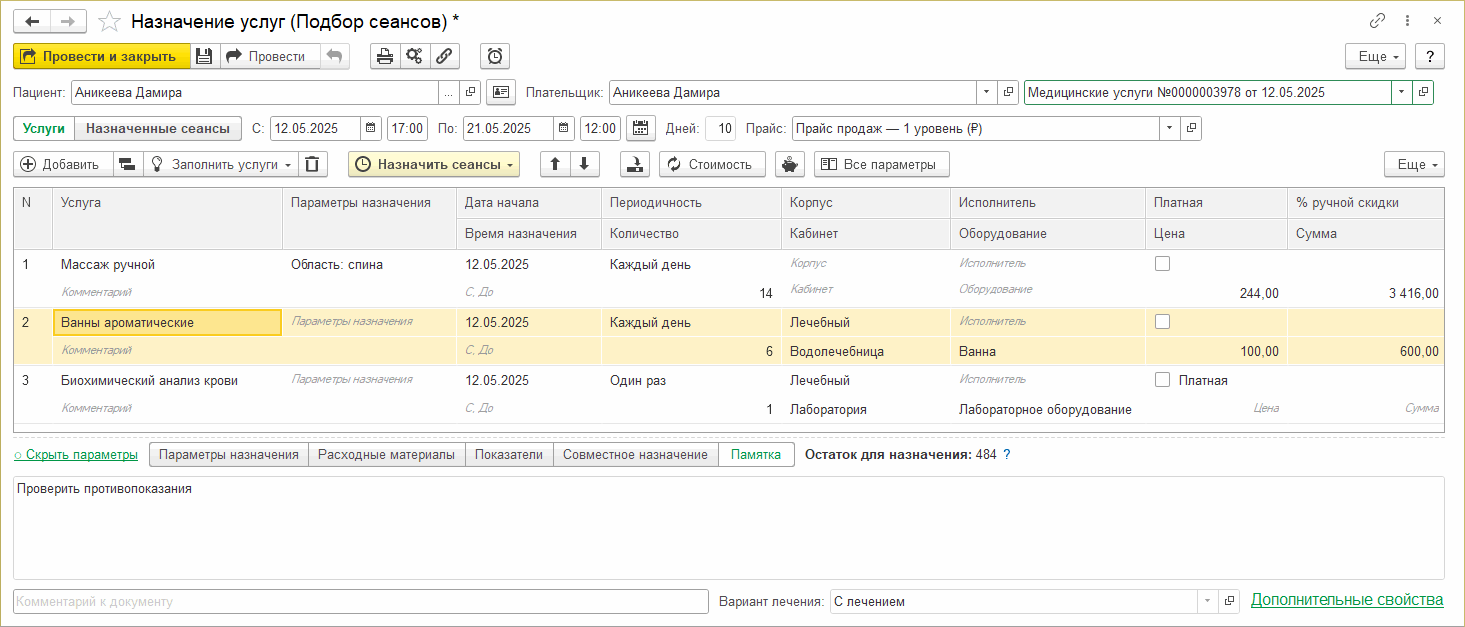Image resolution: width=1465 pixels, height=627 pixels.
Task: Open the Плательщик dropdown arrow
Action: click(986, 92)
